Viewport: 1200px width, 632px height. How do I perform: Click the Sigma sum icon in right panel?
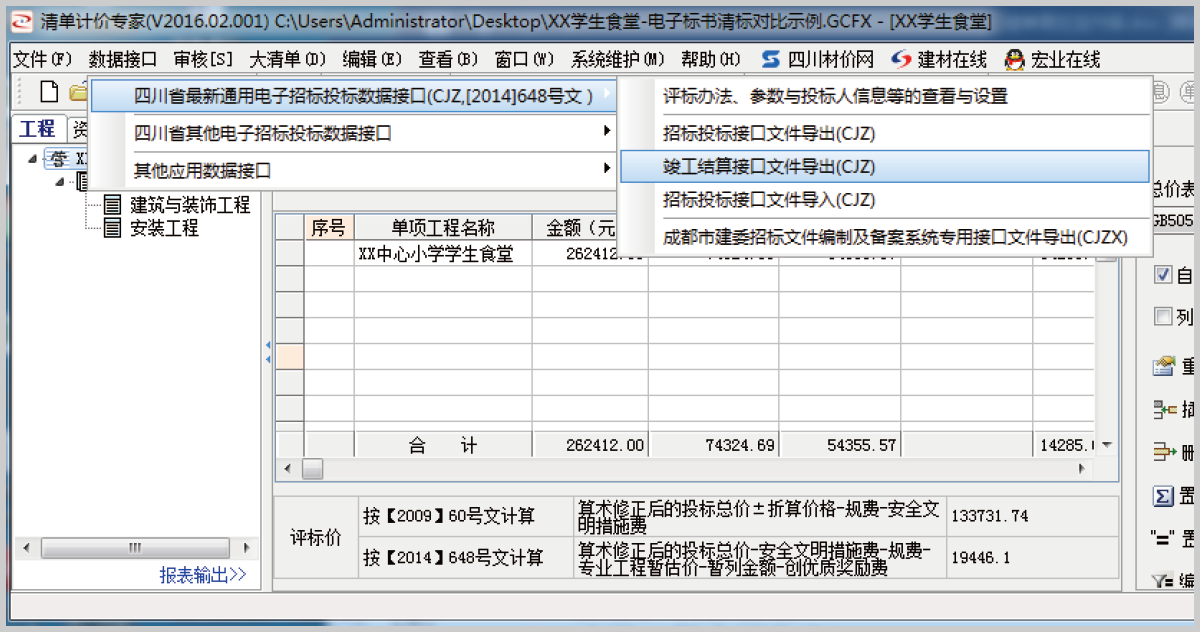point(1163,496)
